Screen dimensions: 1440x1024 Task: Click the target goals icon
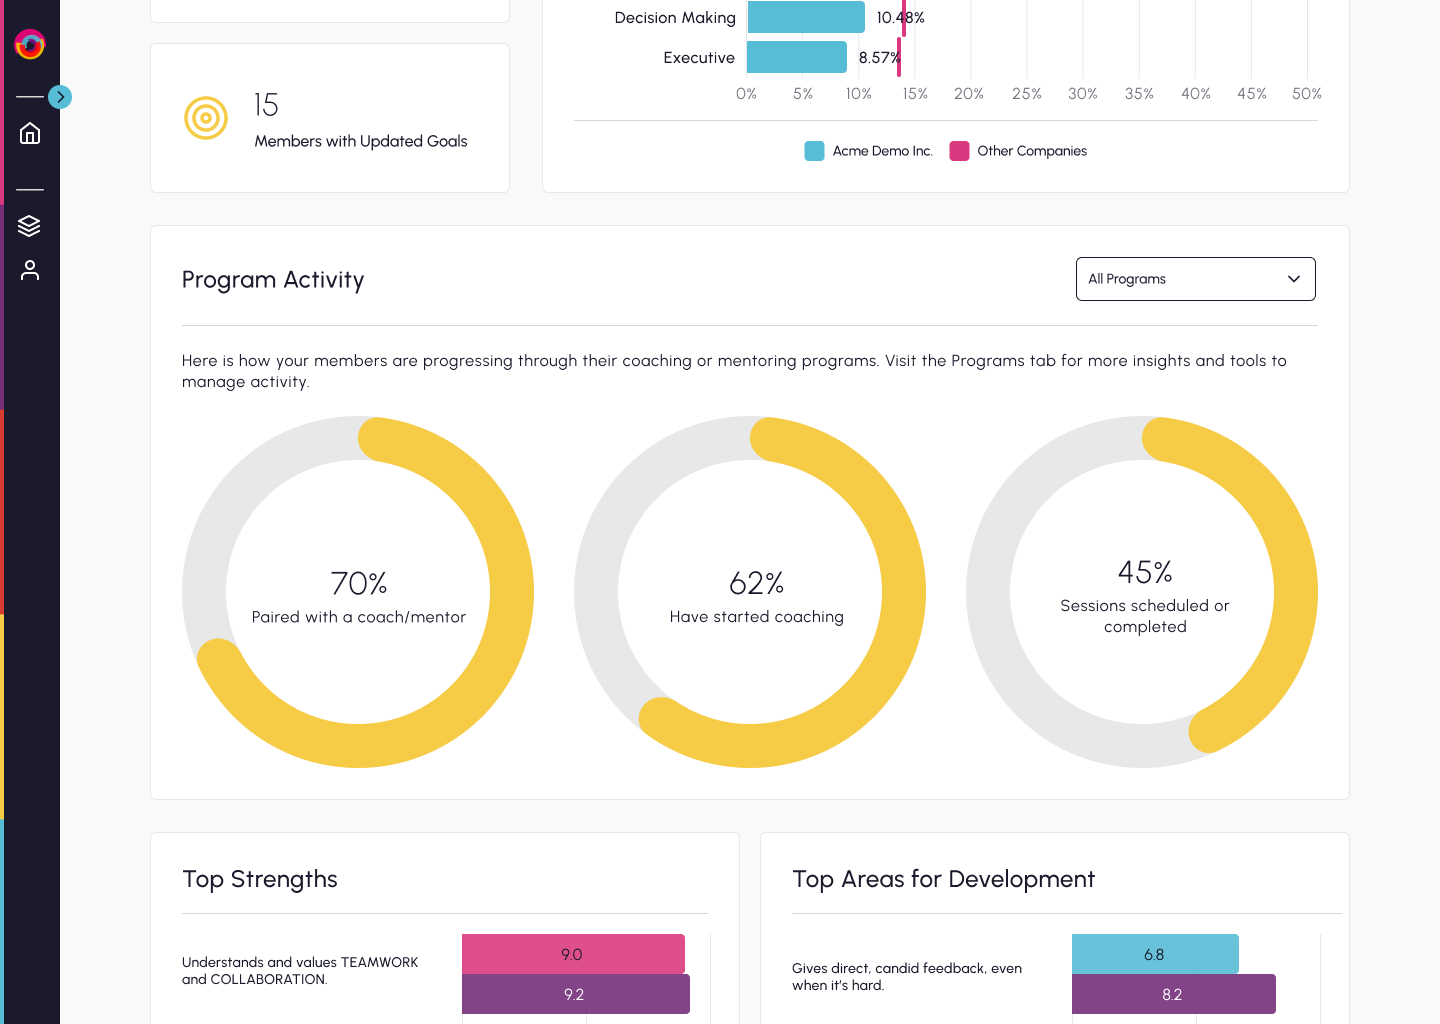206,118
